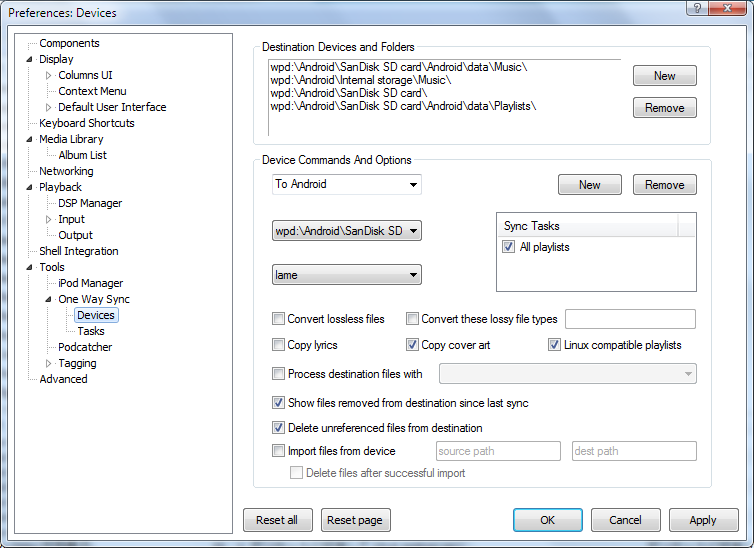
Task: Open the lame encoder dropdown
Action: pos(347,275)
